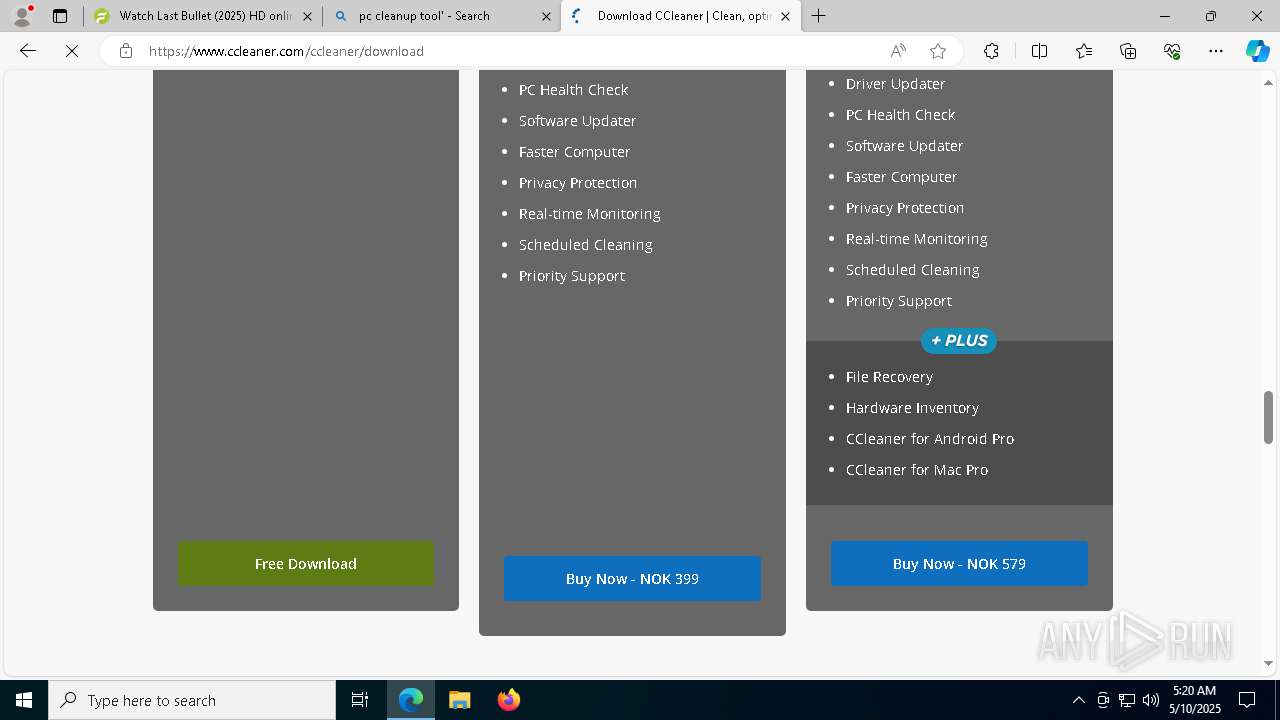
Task: Open the profile avatar icon in Edge
Action: [22, 16]
